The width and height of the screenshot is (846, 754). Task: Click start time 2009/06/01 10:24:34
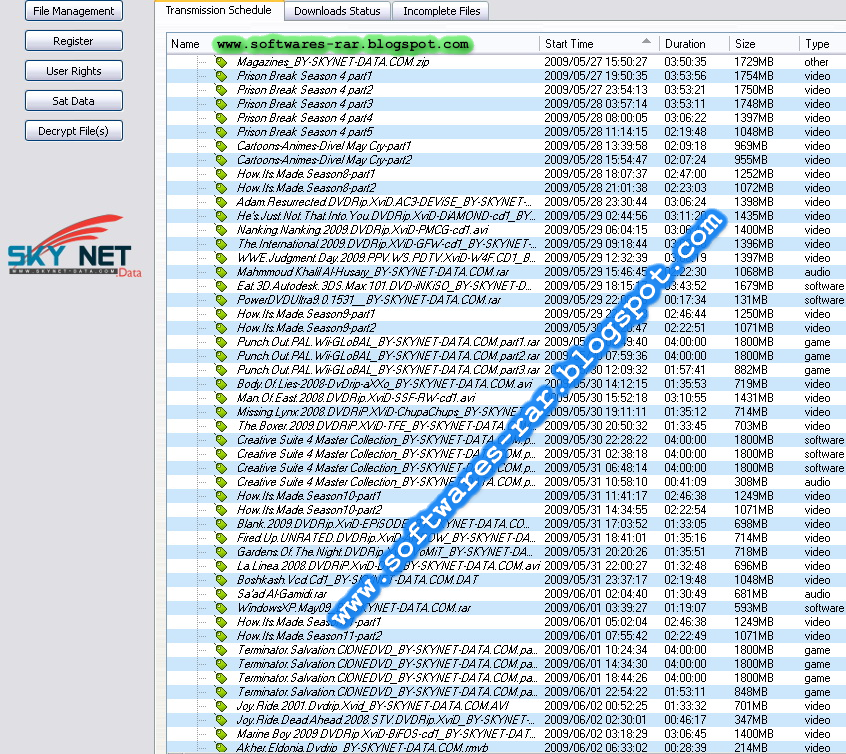click(596, 650)
